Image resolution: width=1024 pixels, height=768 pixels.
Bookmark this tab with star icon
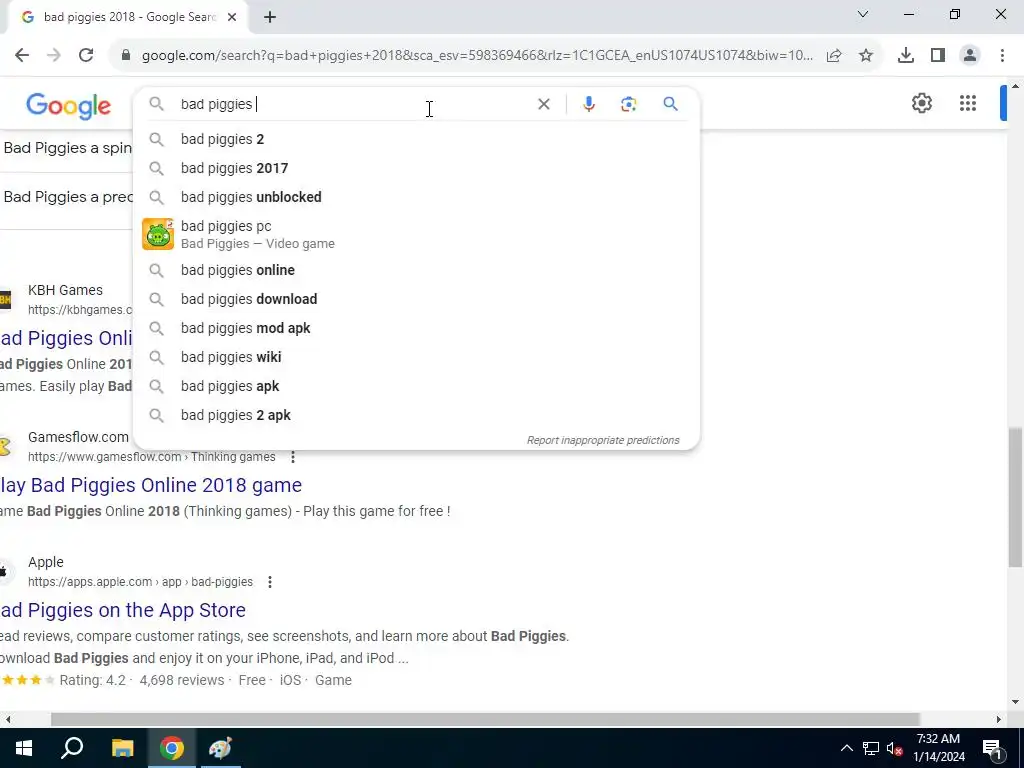coord(866,56)
